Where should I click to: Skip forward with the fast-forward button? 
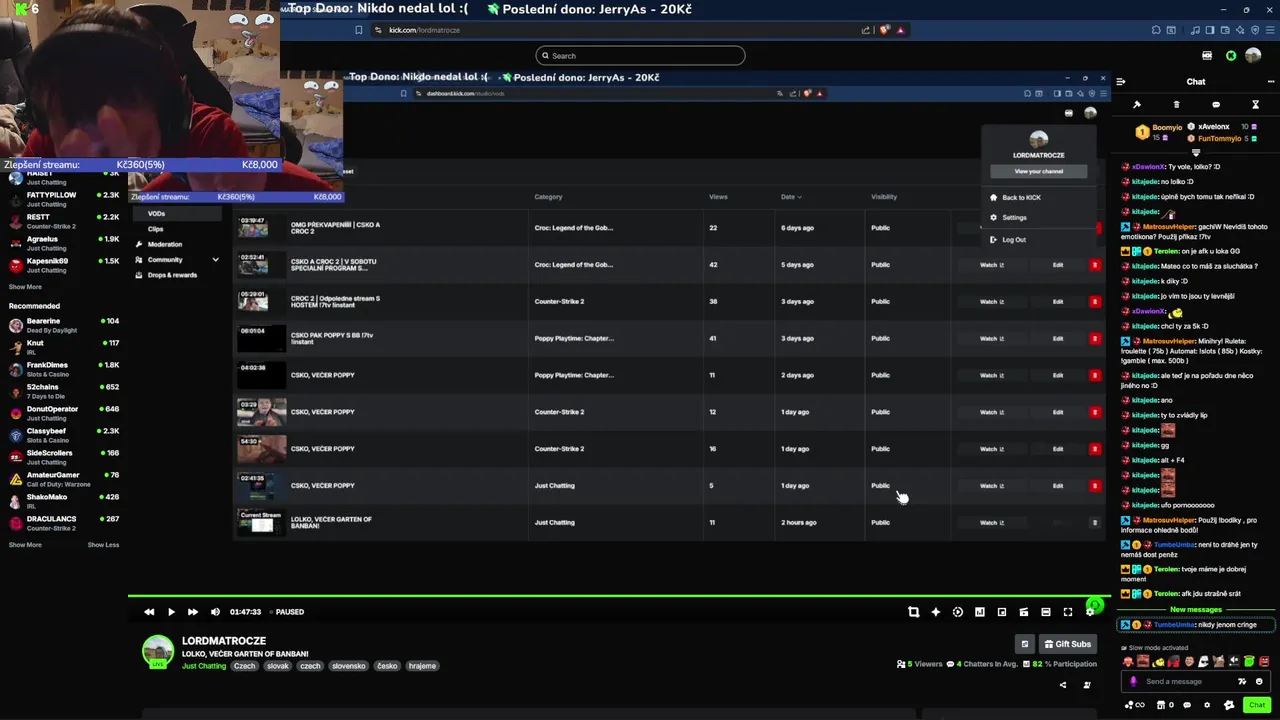193,612
